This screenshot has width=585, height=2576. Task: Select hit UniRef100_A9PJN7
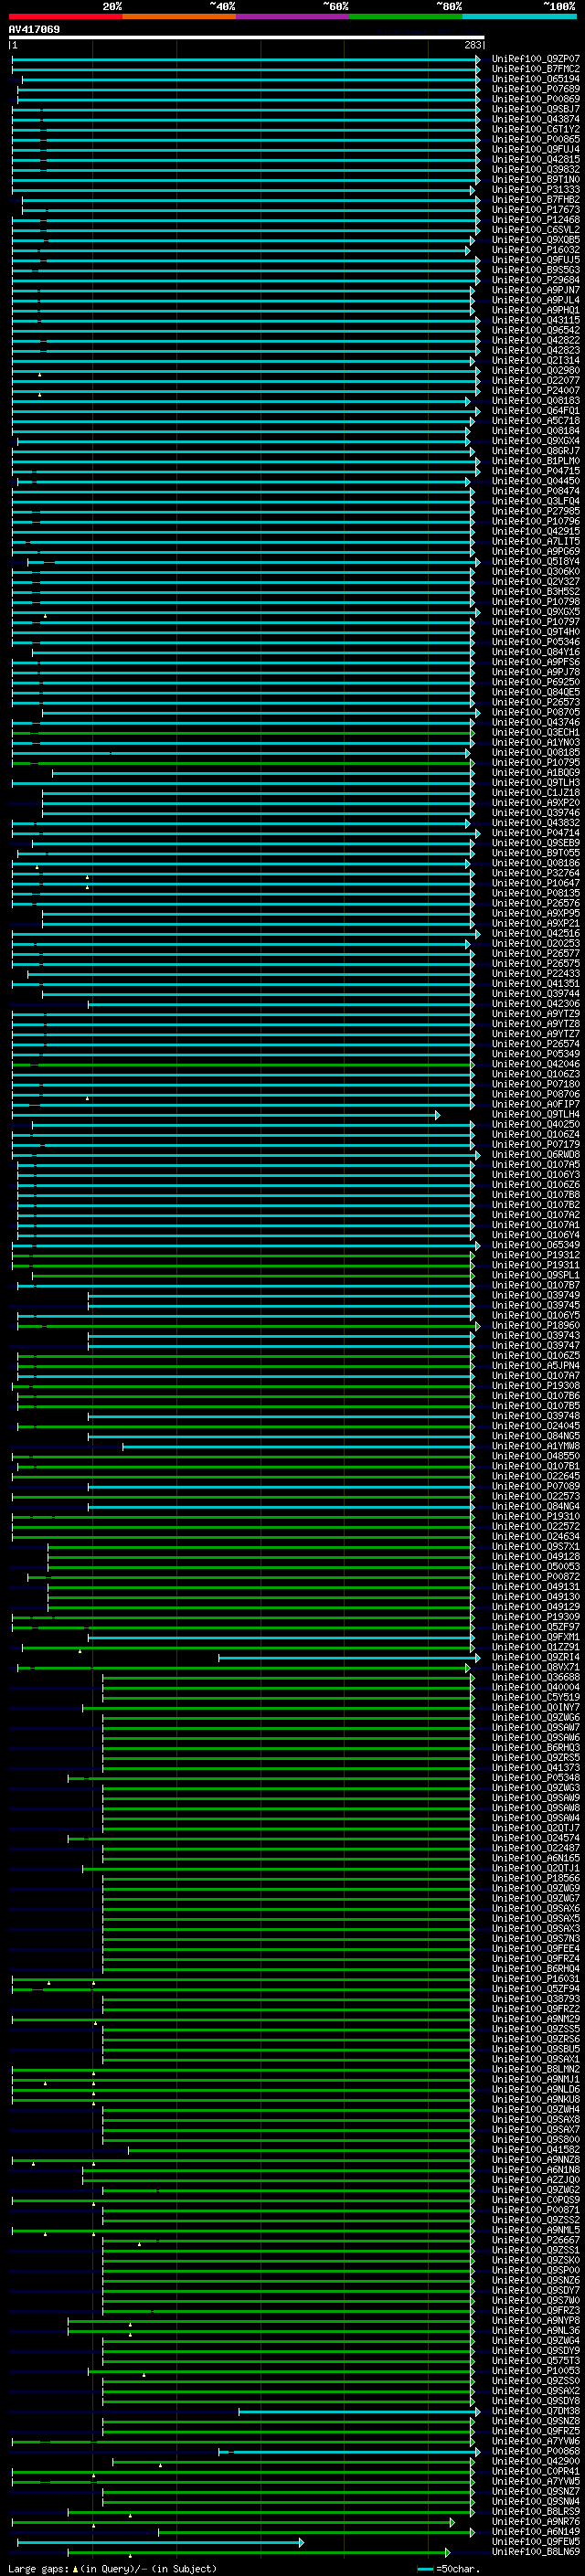536,290
